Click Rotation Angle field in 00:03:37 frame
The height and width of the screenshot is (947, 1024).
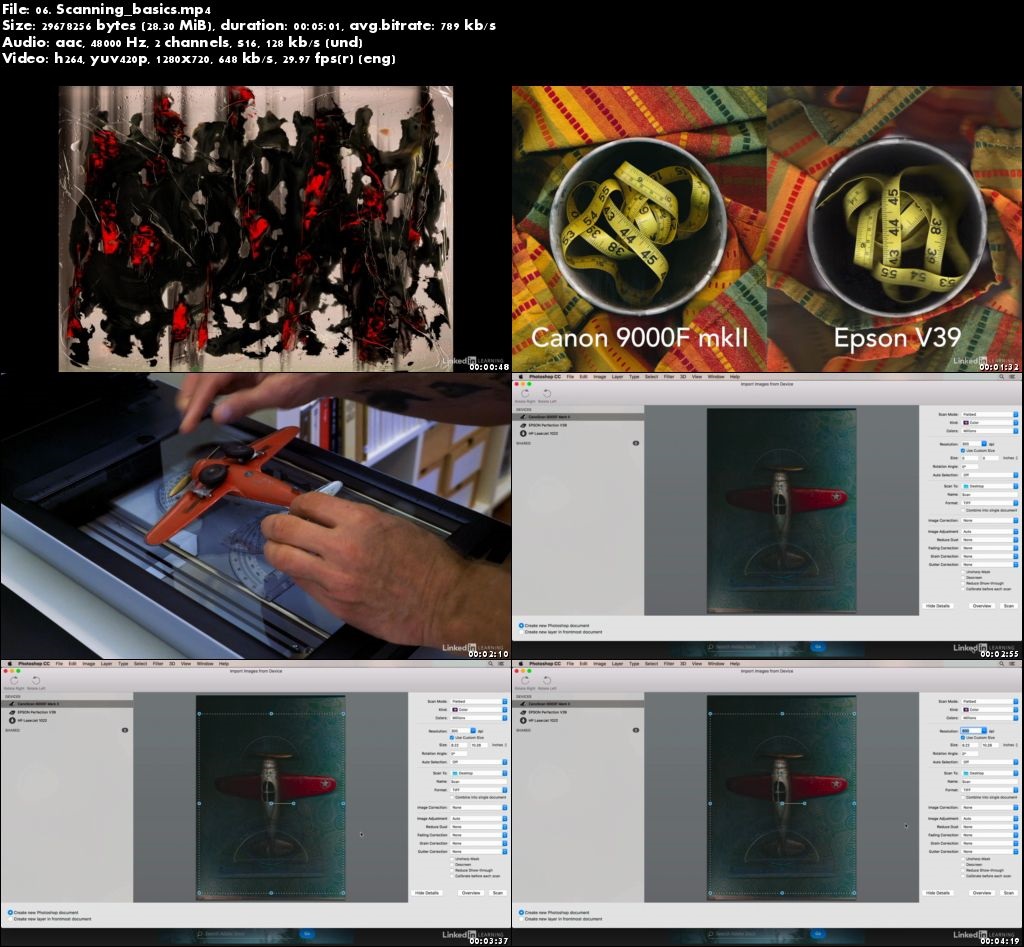458,754
